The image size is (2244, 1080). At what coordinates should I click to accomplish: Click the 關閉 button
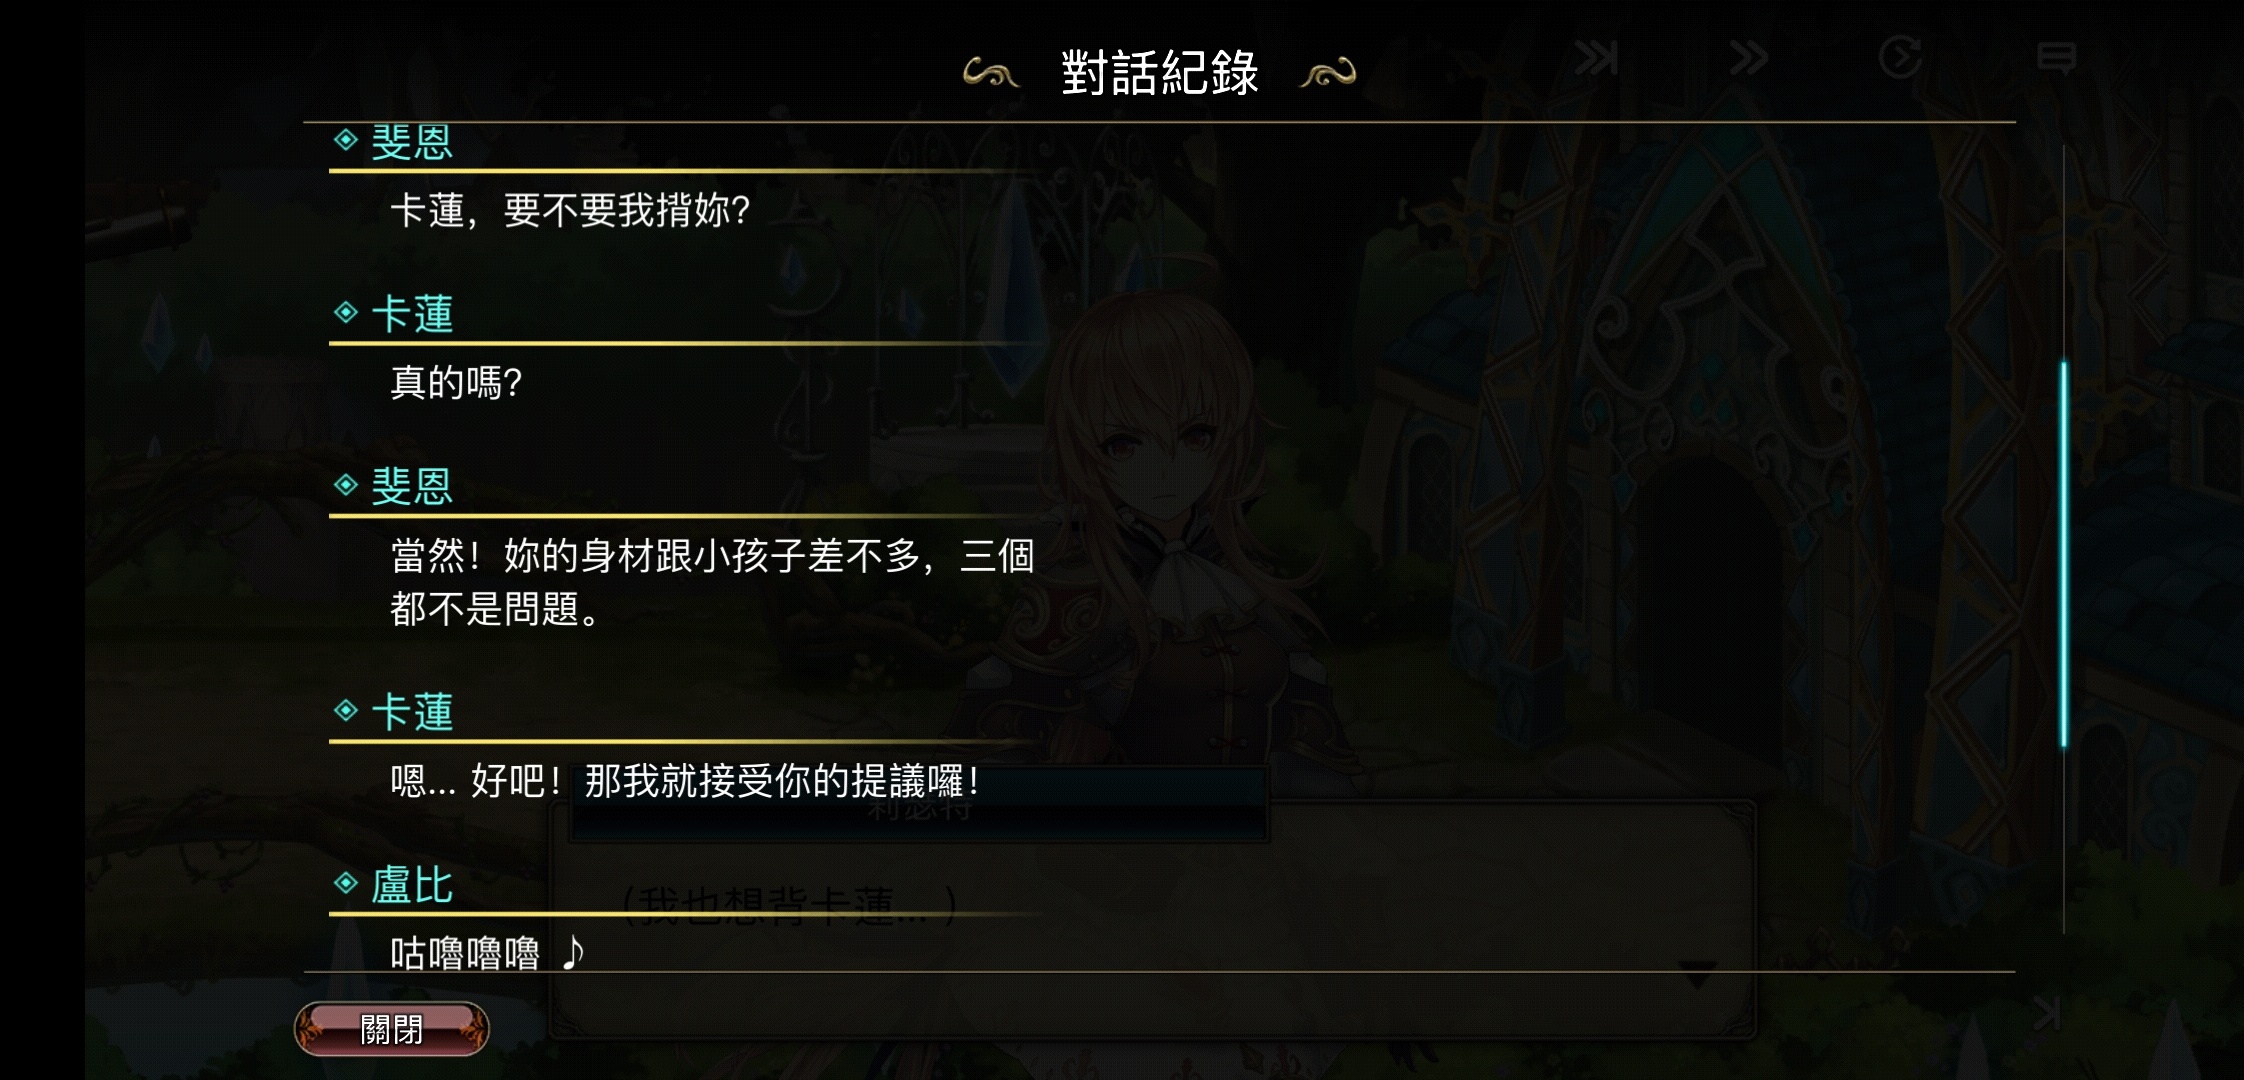pyautogui.click(x=391, y=1029)
